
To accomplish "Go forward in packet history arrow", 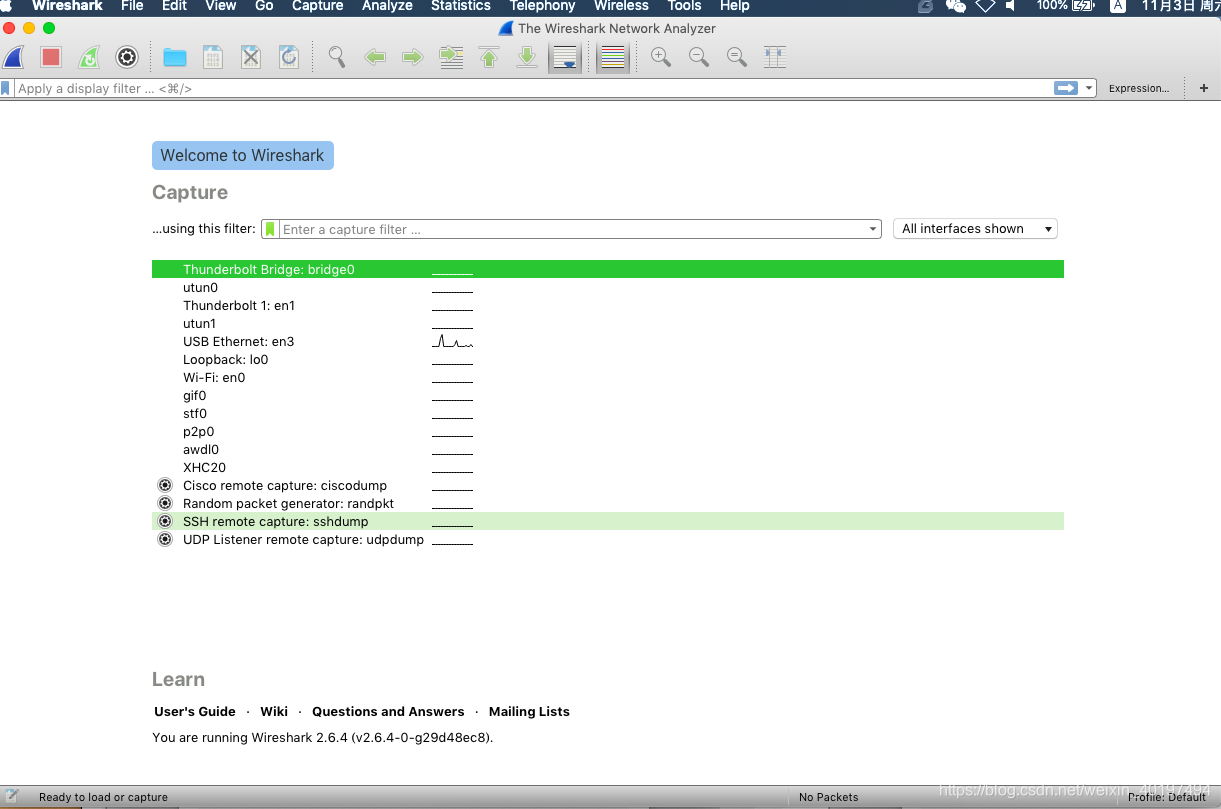I will click(x=413, y=57).
